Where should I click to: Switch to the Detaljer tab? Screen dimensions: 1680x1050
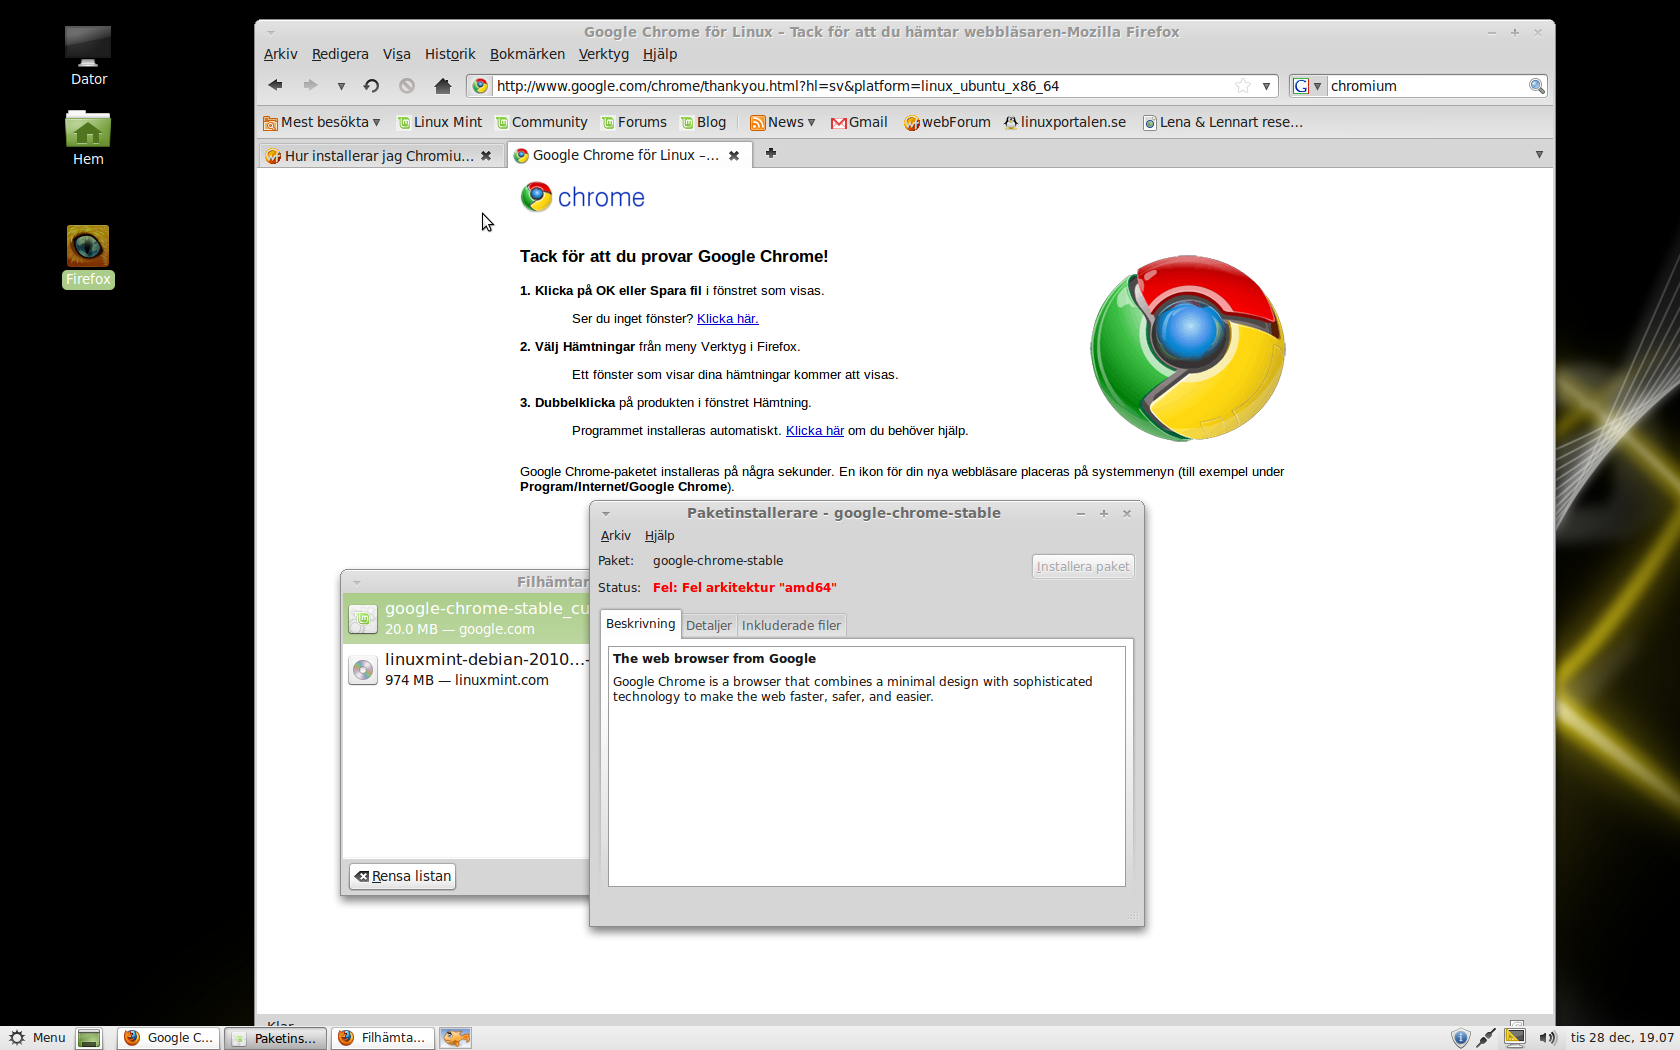[x=709, y=626]
